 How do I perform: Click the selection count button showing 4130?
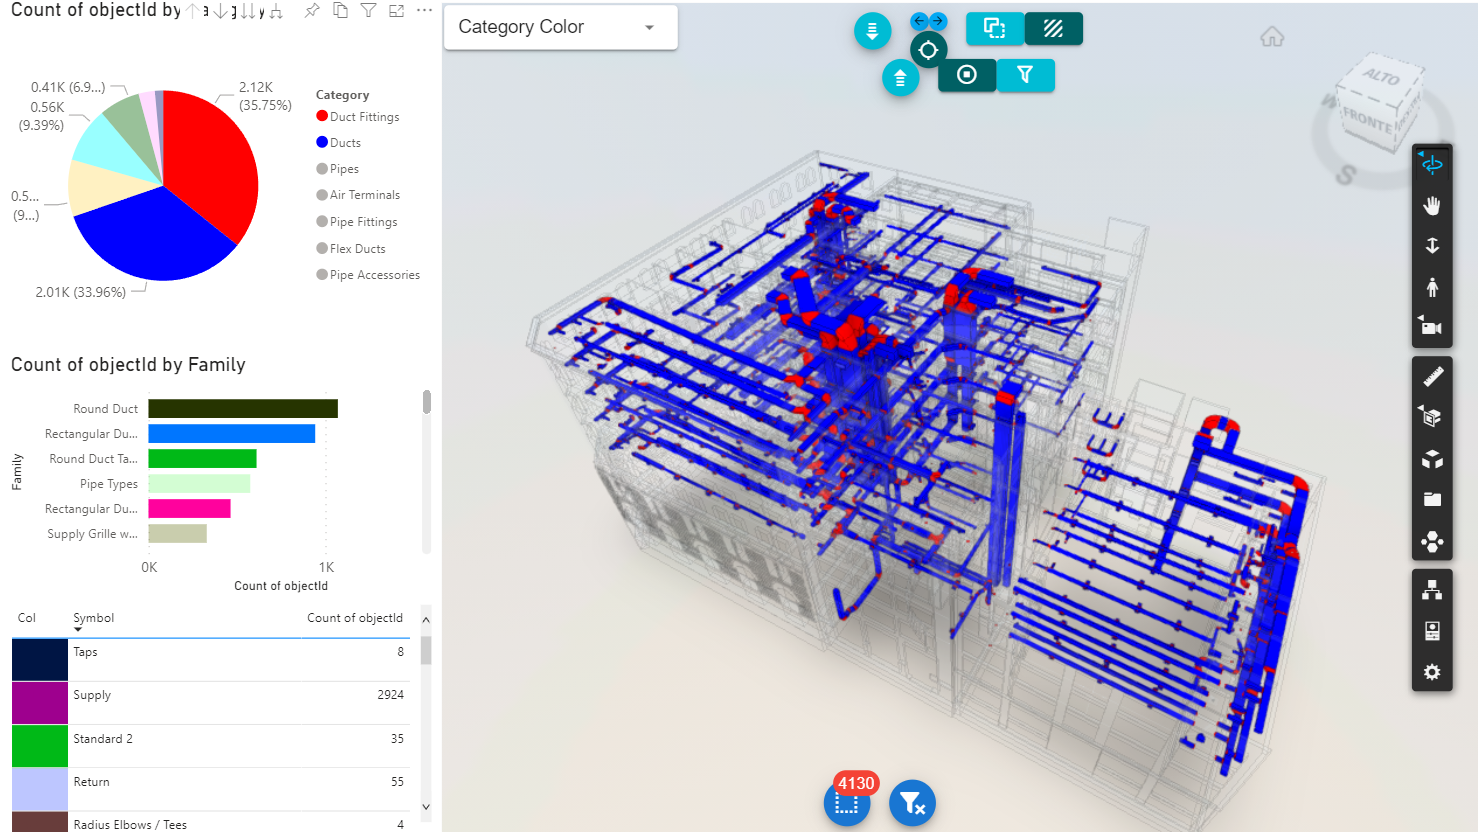pyautogui.click(x=847, y=804)
